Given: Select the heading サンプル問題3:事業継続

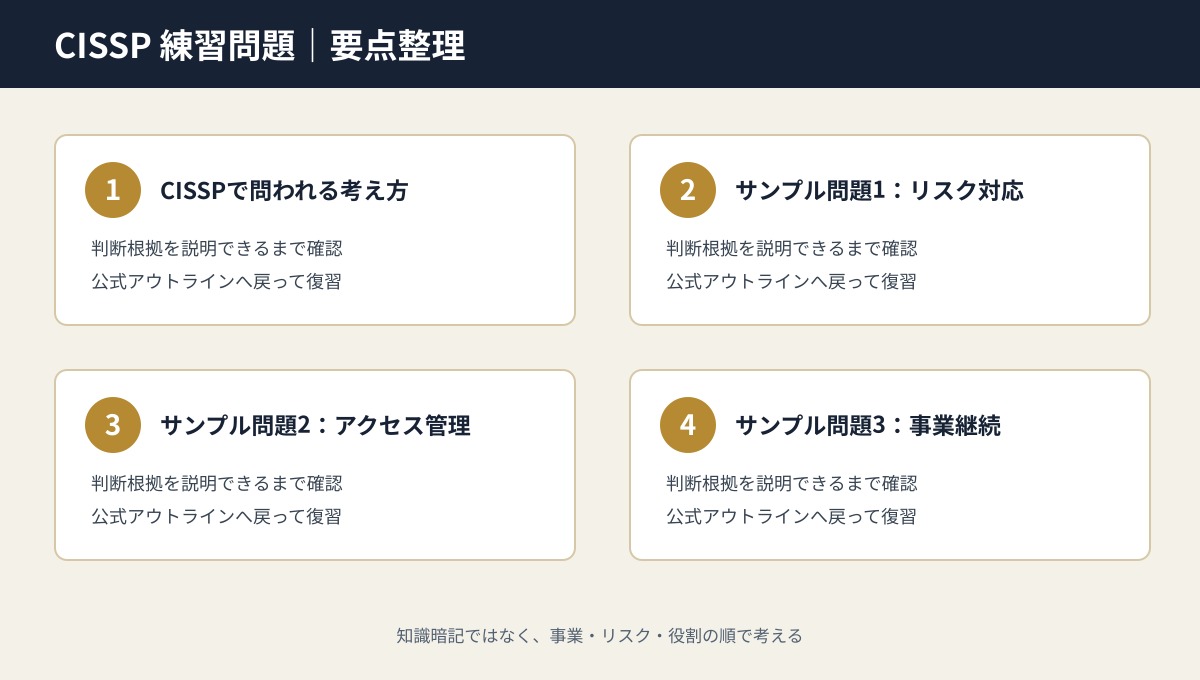Looking at the screenshot, I should (868, 425).
